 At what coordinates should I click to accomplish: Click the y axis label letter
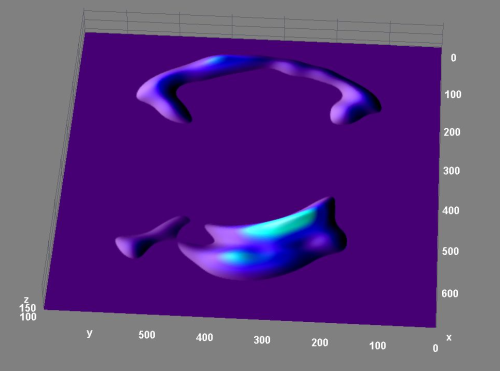89,332
